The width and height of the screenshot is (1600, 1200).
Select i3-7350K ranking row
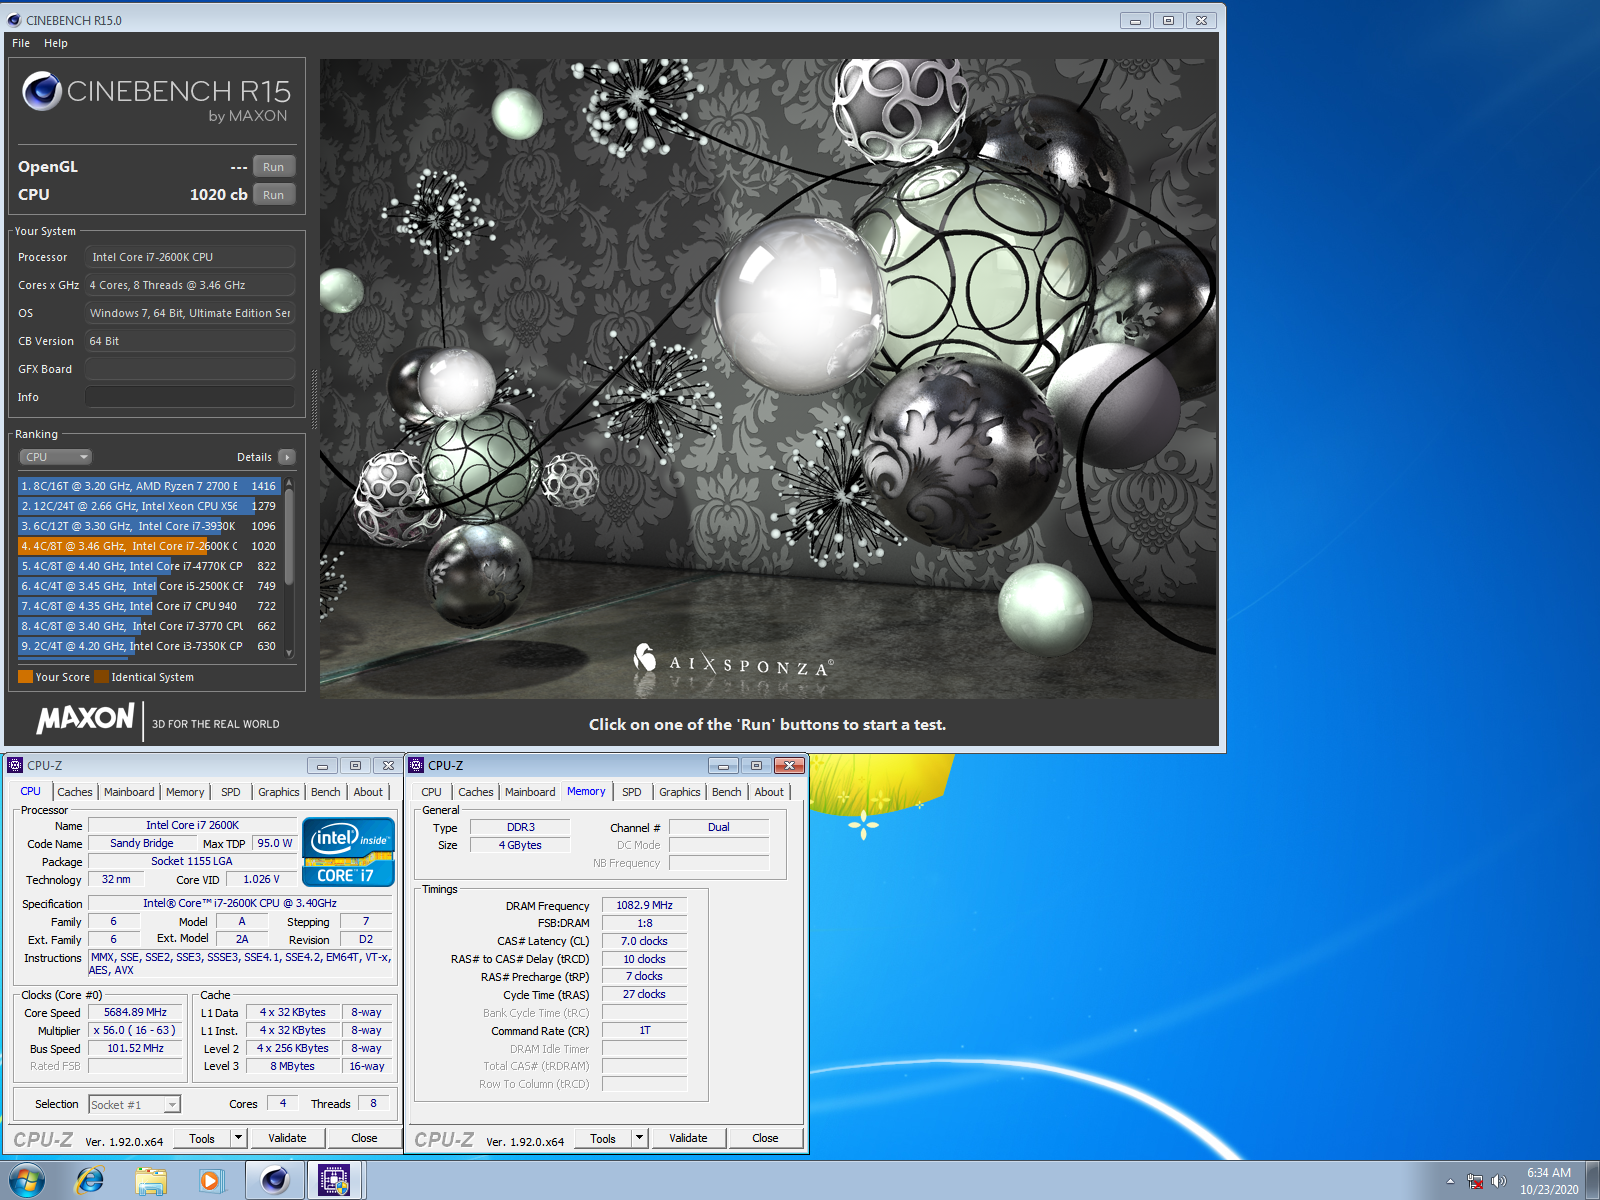point(149,646)
